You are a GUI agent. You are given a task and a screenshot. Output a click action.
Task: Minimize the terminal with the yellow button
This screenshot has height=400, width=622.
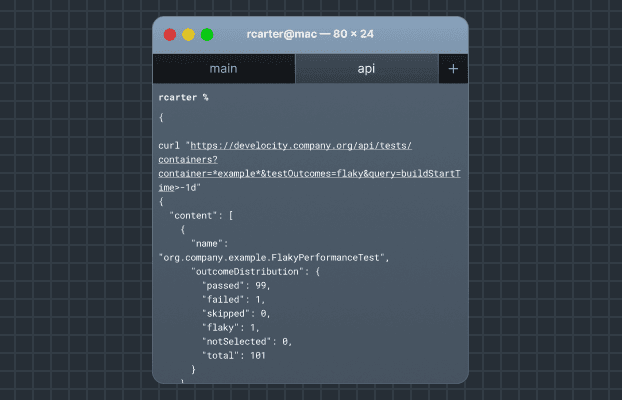tap(189, 35)
